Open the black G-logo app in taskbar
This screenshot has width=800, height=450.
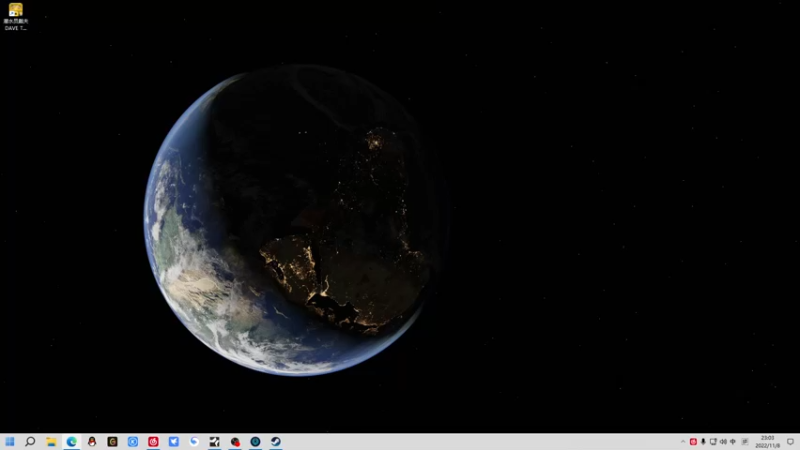point(112,441)
